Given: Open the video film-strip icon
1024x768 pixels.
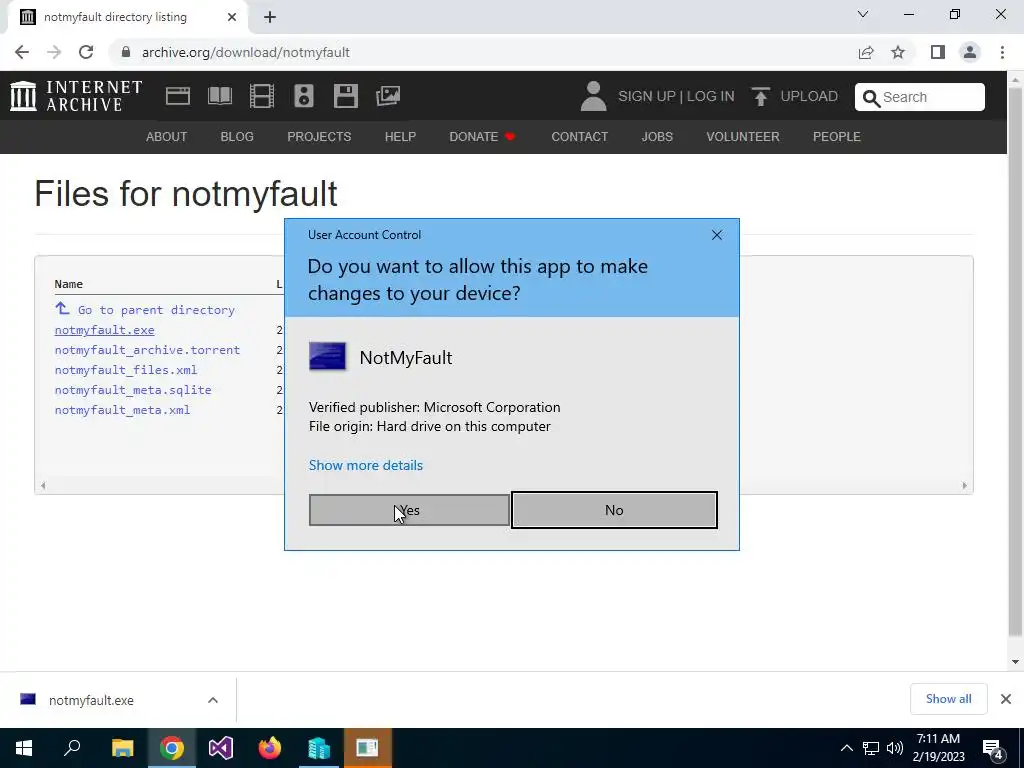Looking at the screenshot, I should click(x=262, y=96).
